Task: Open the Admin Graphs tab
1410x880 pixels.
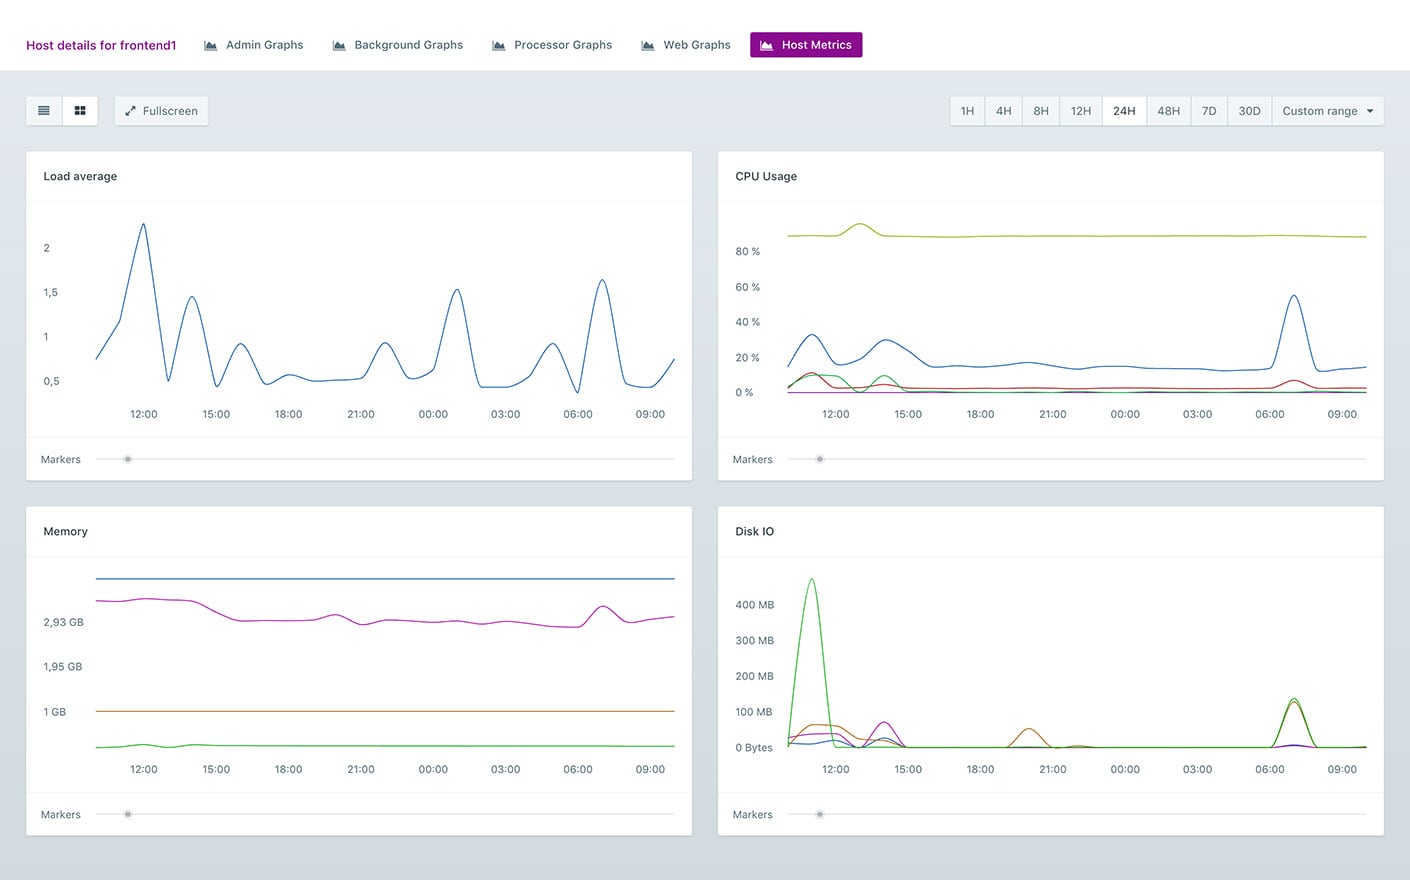Action: pos(254,45)
